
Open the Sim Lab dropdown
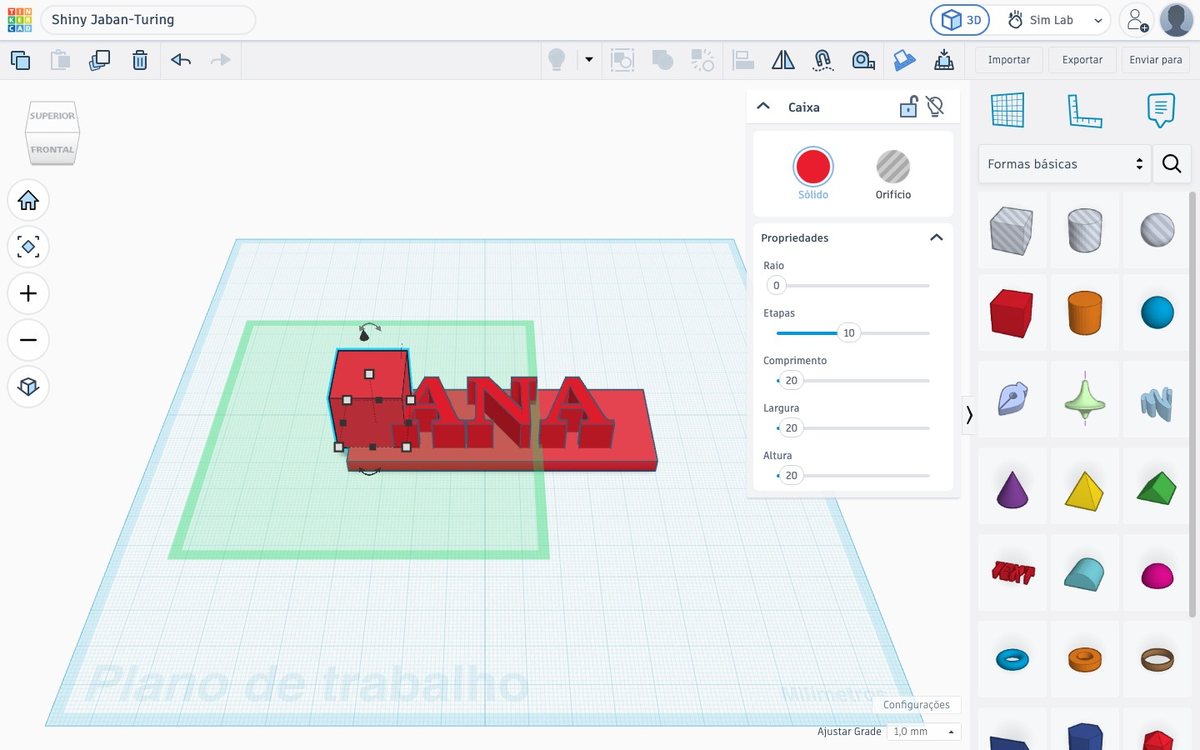tap(1057, 20)
